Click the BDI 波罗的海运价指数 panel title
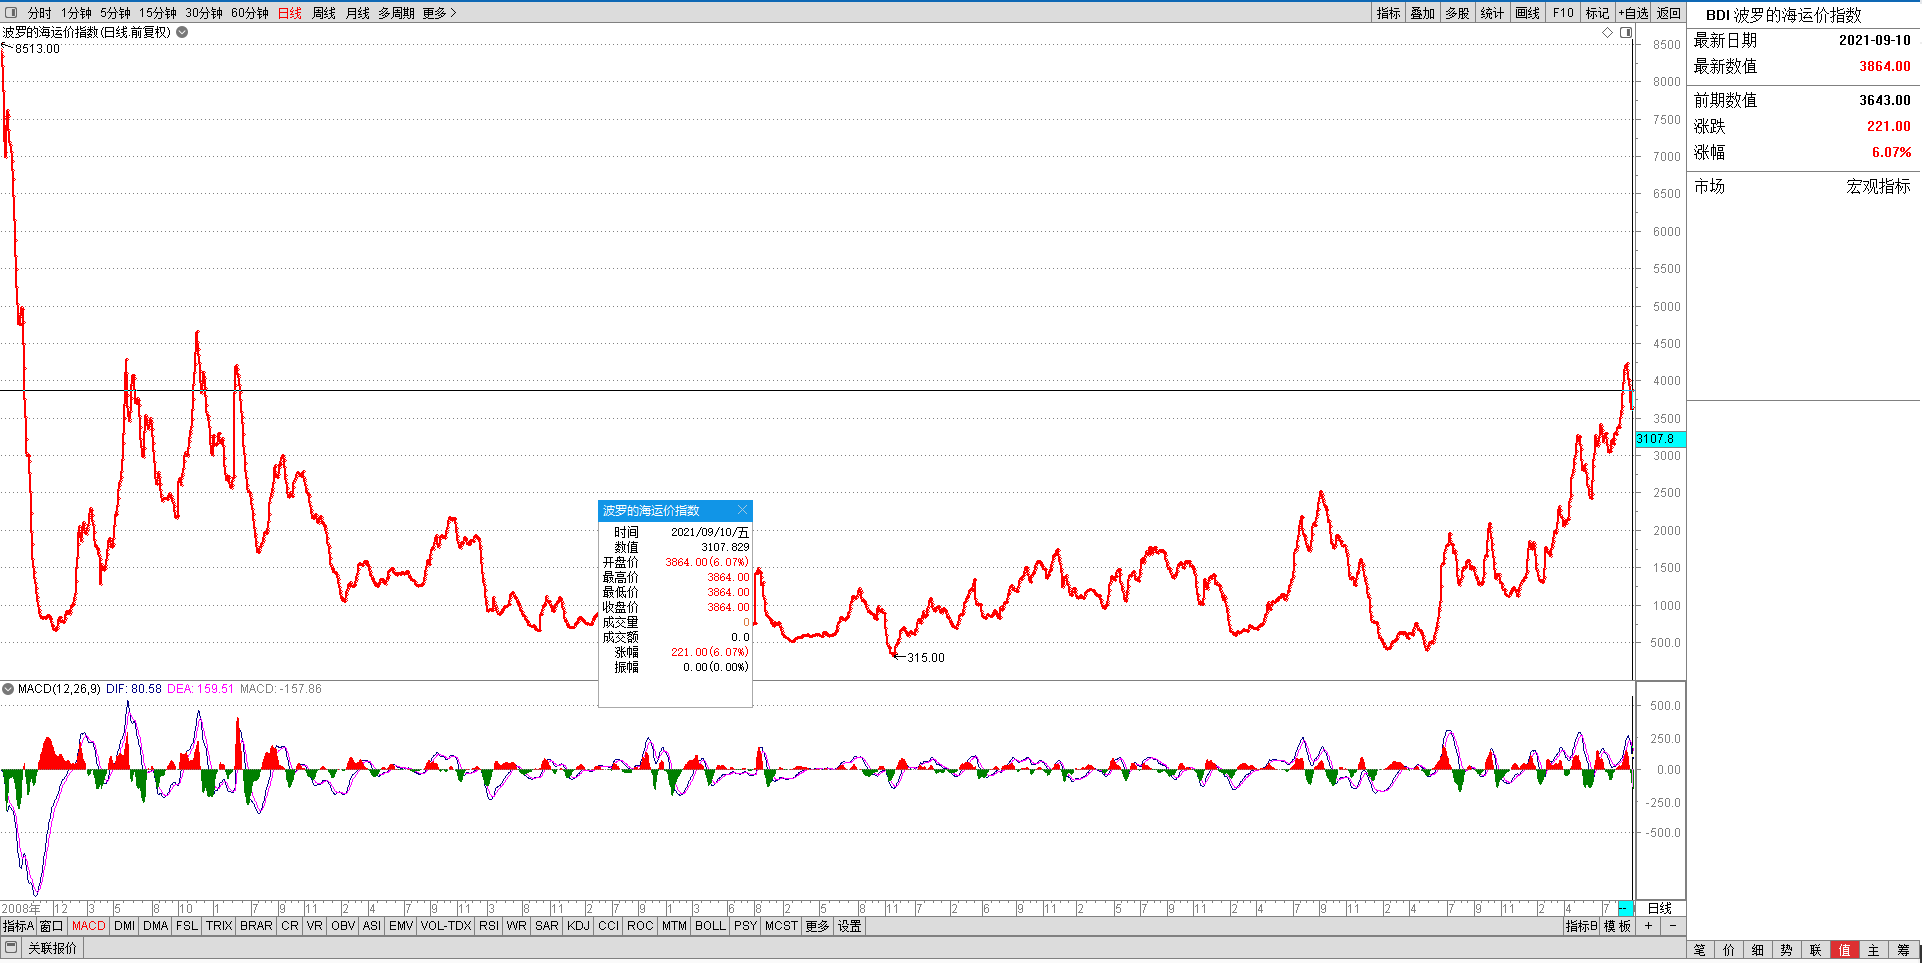The height and width of the screenshot is (963, 1922). 1783,15
